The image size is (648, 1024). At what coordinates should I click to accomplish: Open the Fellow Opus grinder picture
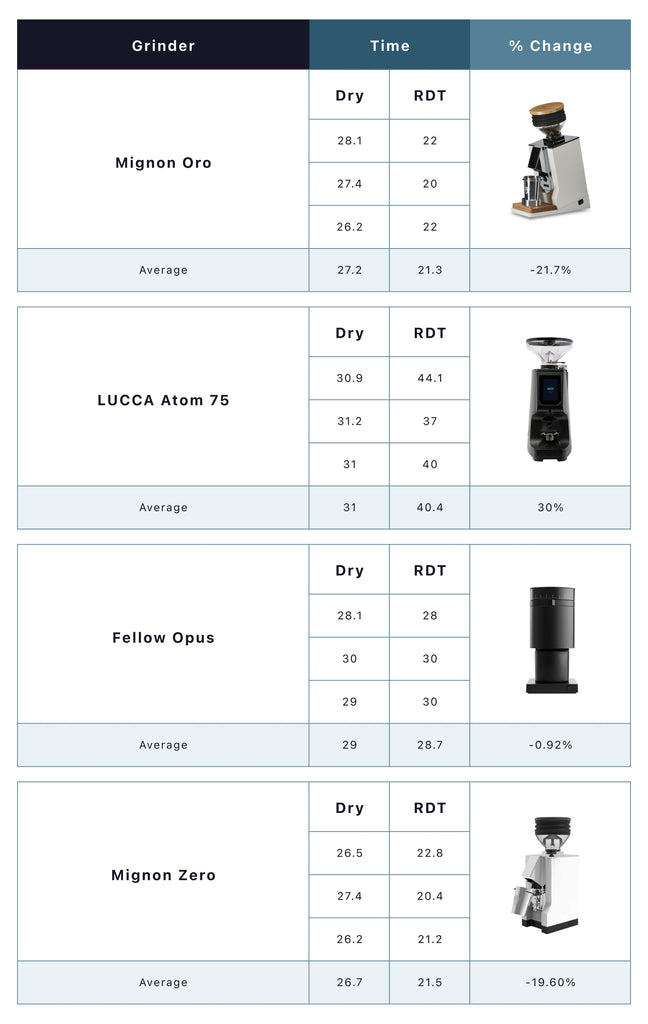click(549, 638)
